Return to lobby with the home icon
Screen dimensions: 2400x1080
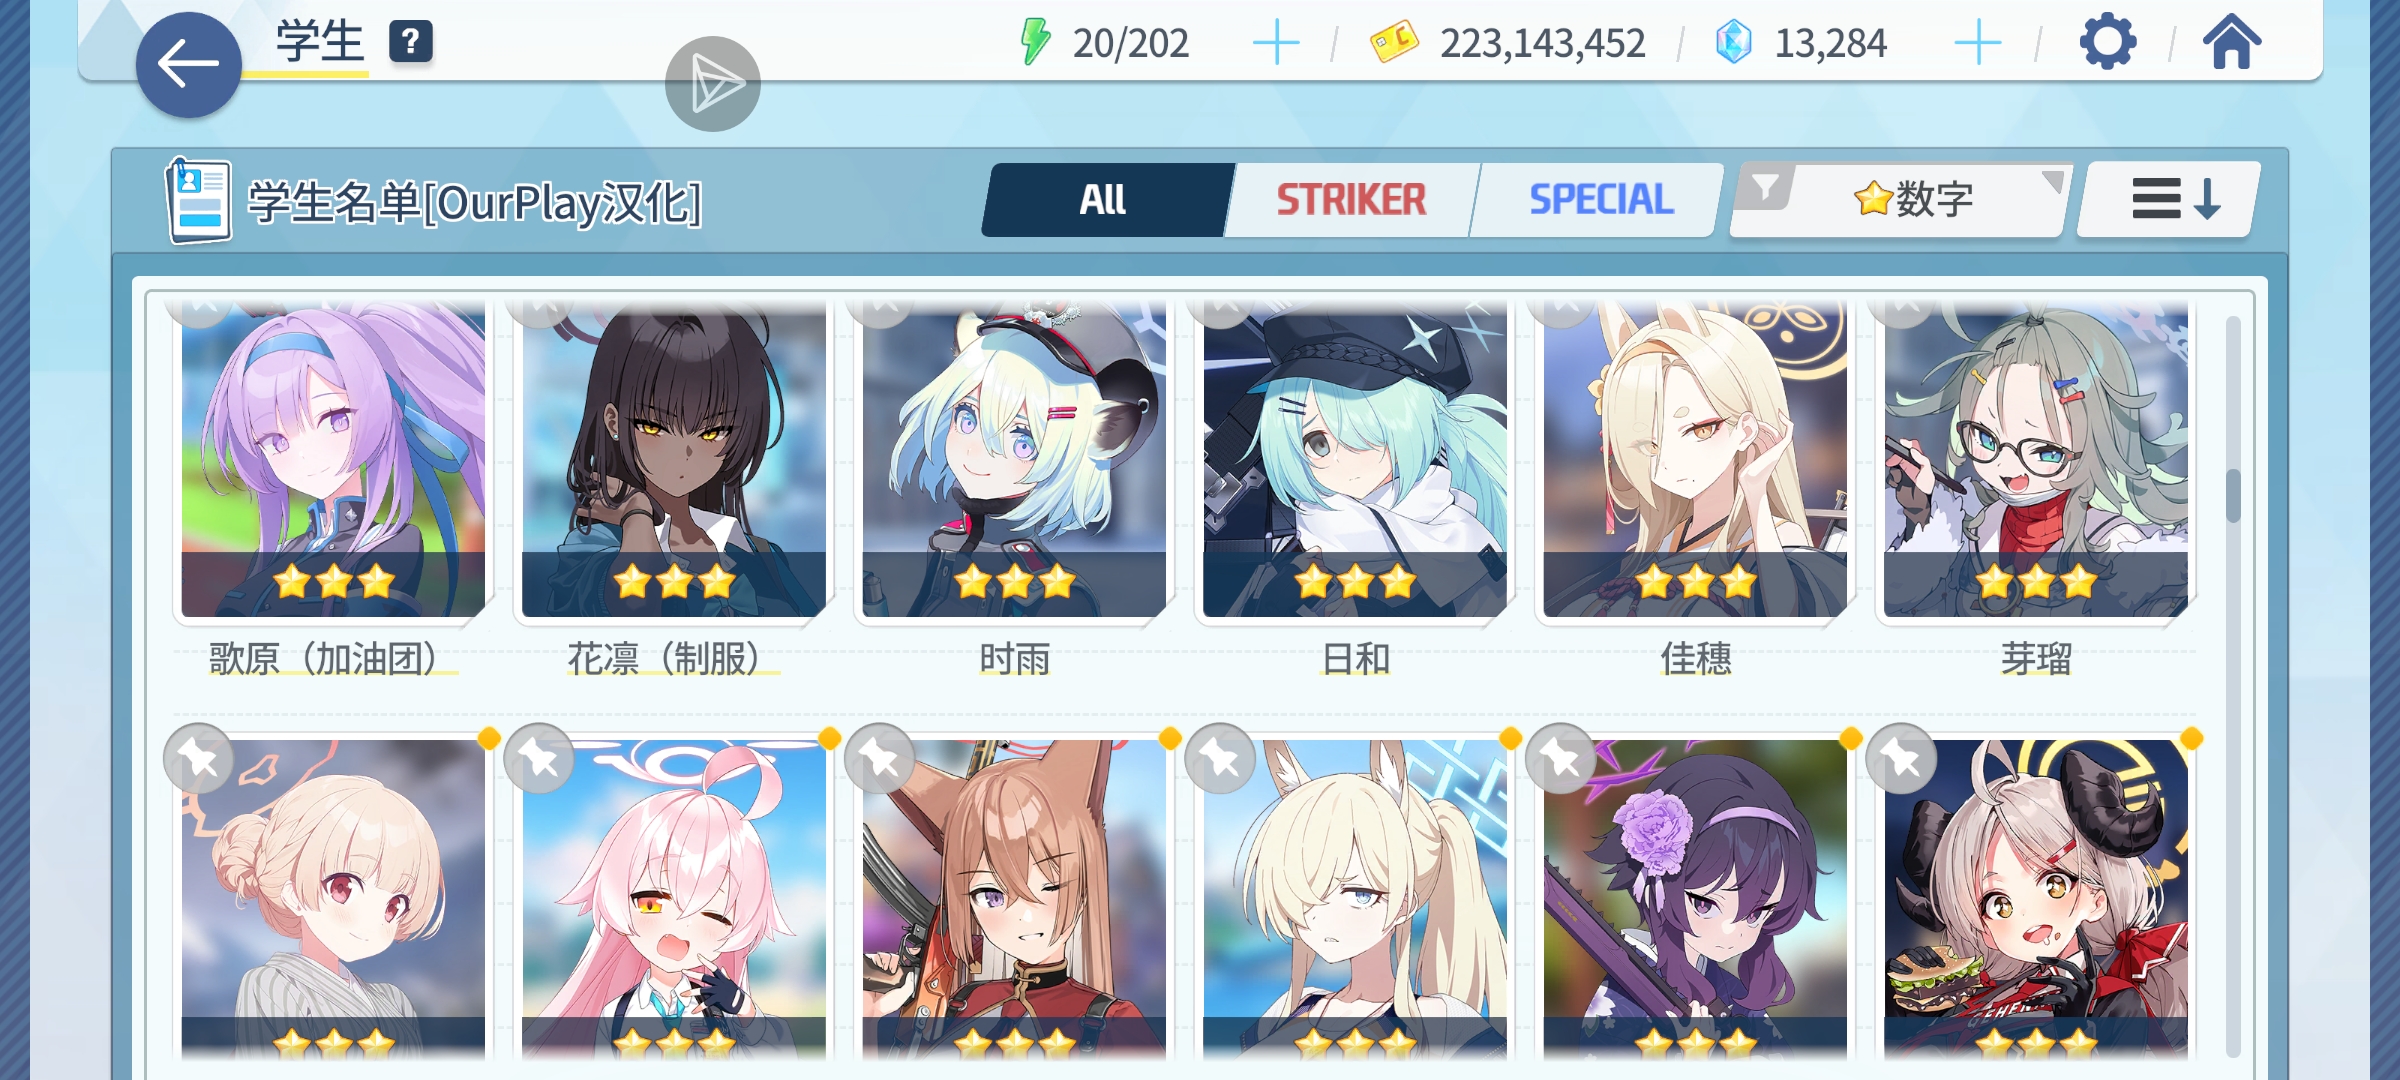[2231, 42]
